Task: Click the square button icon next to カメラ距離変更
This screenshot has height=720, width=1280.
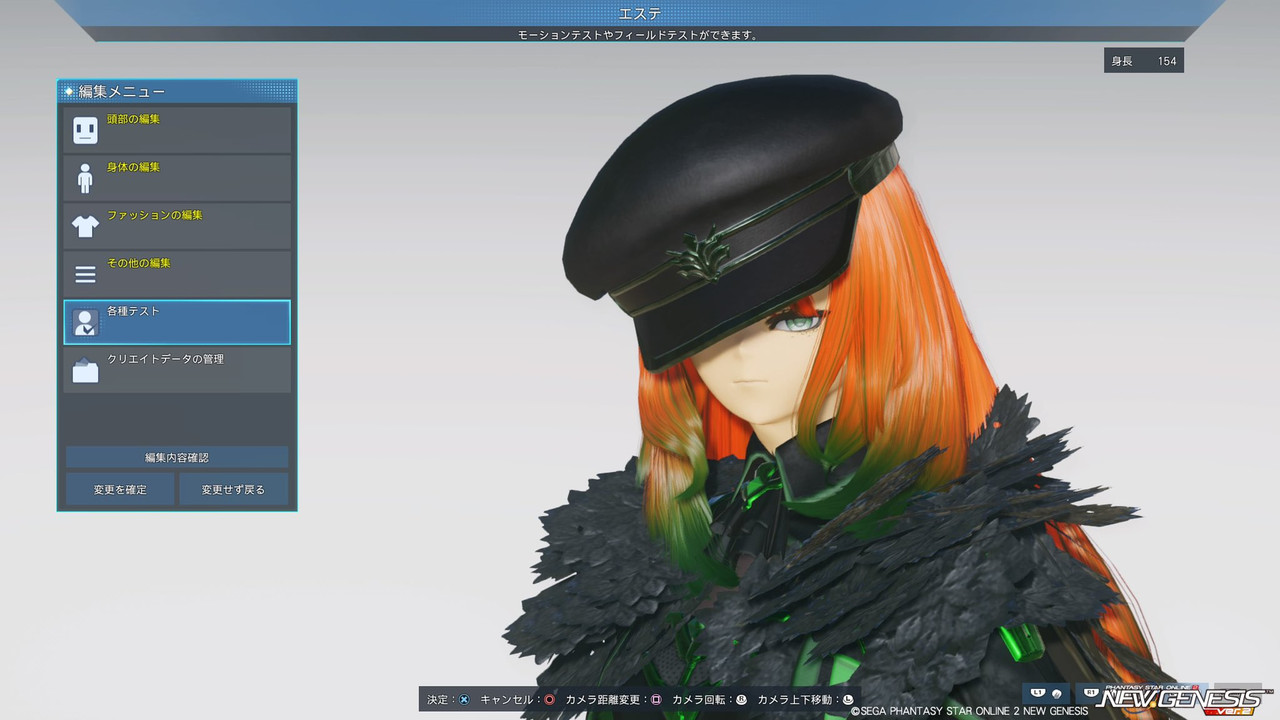Action: click(656, 700)
